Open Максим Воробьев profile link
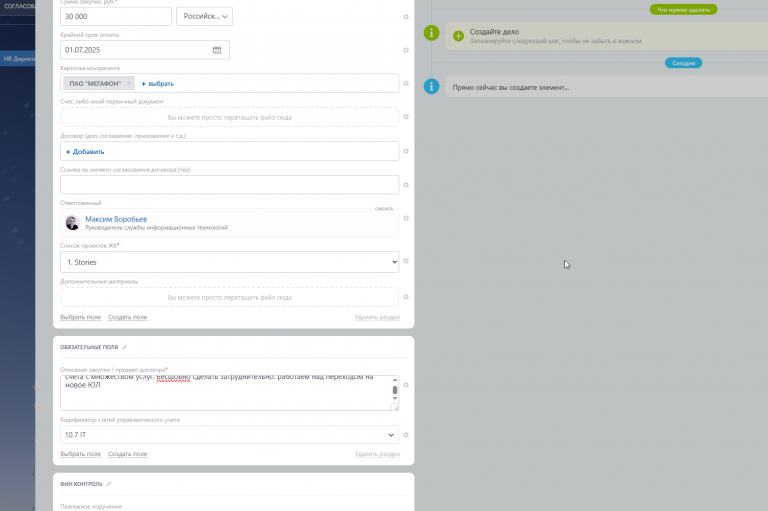 [116, 219]
